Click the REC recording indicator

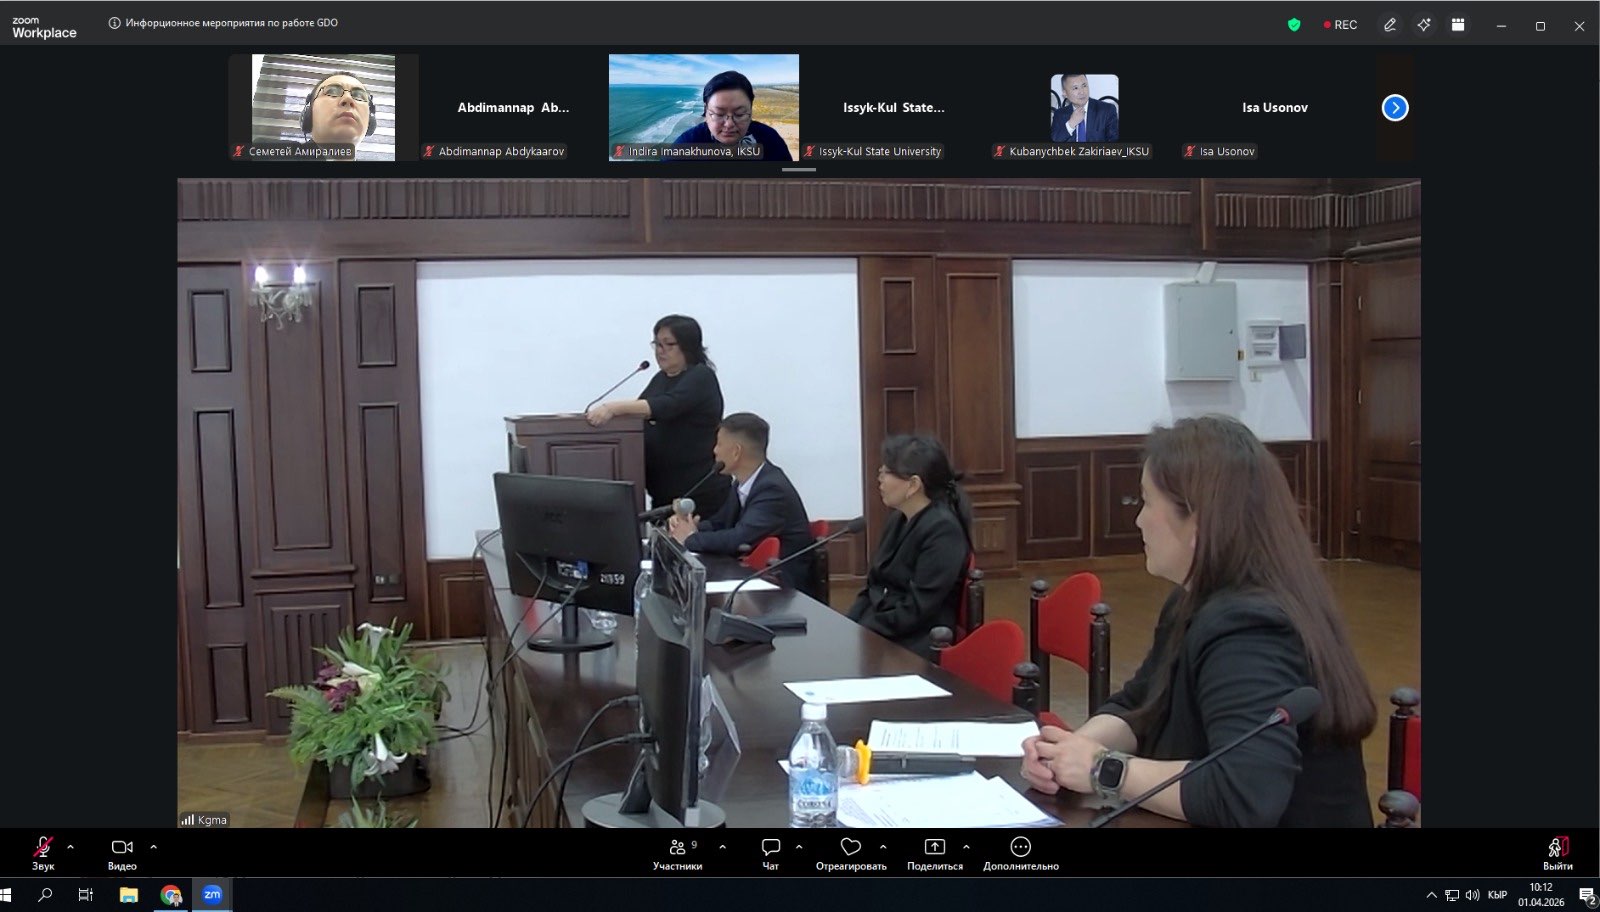(1340, 25)
